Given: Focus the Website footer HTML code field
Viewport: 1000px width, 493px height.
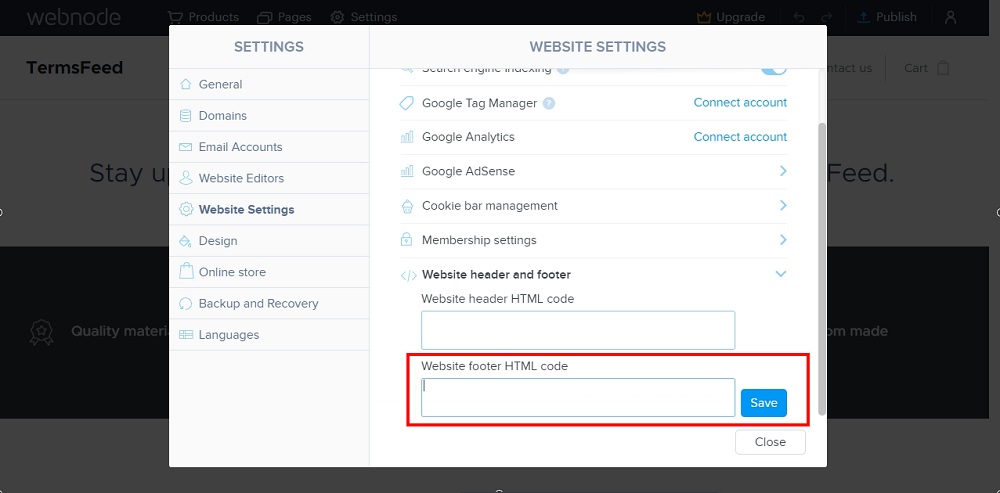Looking at the screenshot, I should pos(578,397).
